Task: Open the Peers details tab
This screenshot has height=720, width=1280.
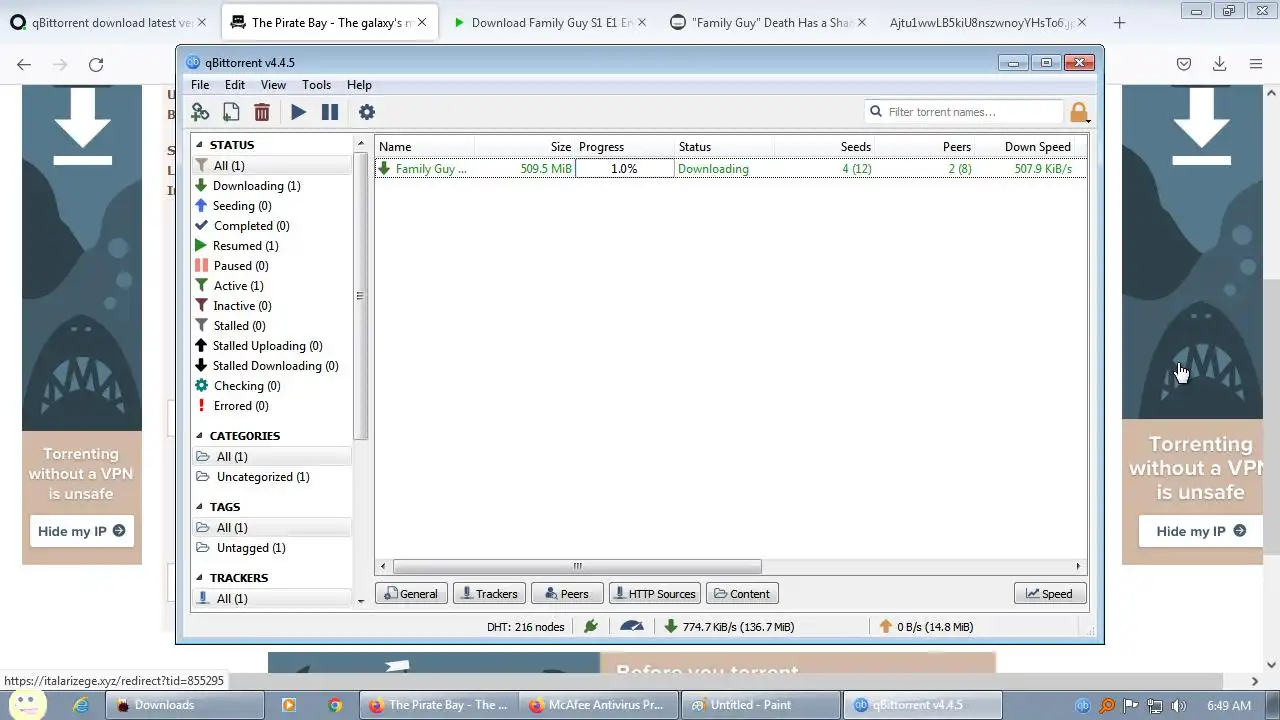Action: pos(567,594)
